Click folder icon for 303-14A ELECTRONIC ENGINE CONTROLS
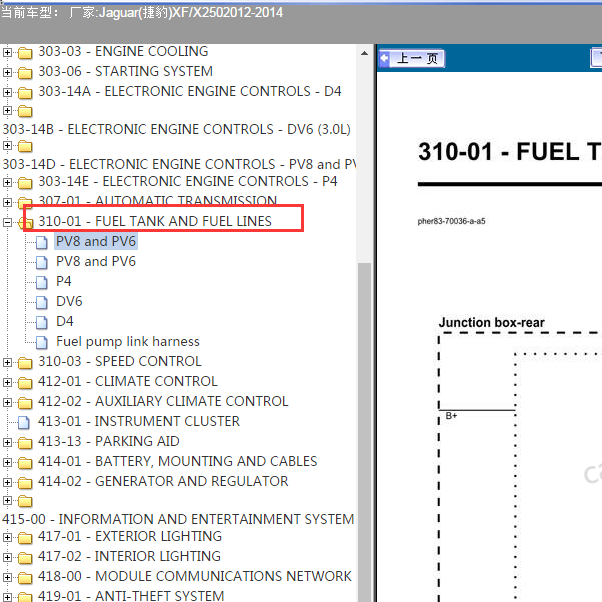Screen dimensions: 602x602 (x=25, y=93)
